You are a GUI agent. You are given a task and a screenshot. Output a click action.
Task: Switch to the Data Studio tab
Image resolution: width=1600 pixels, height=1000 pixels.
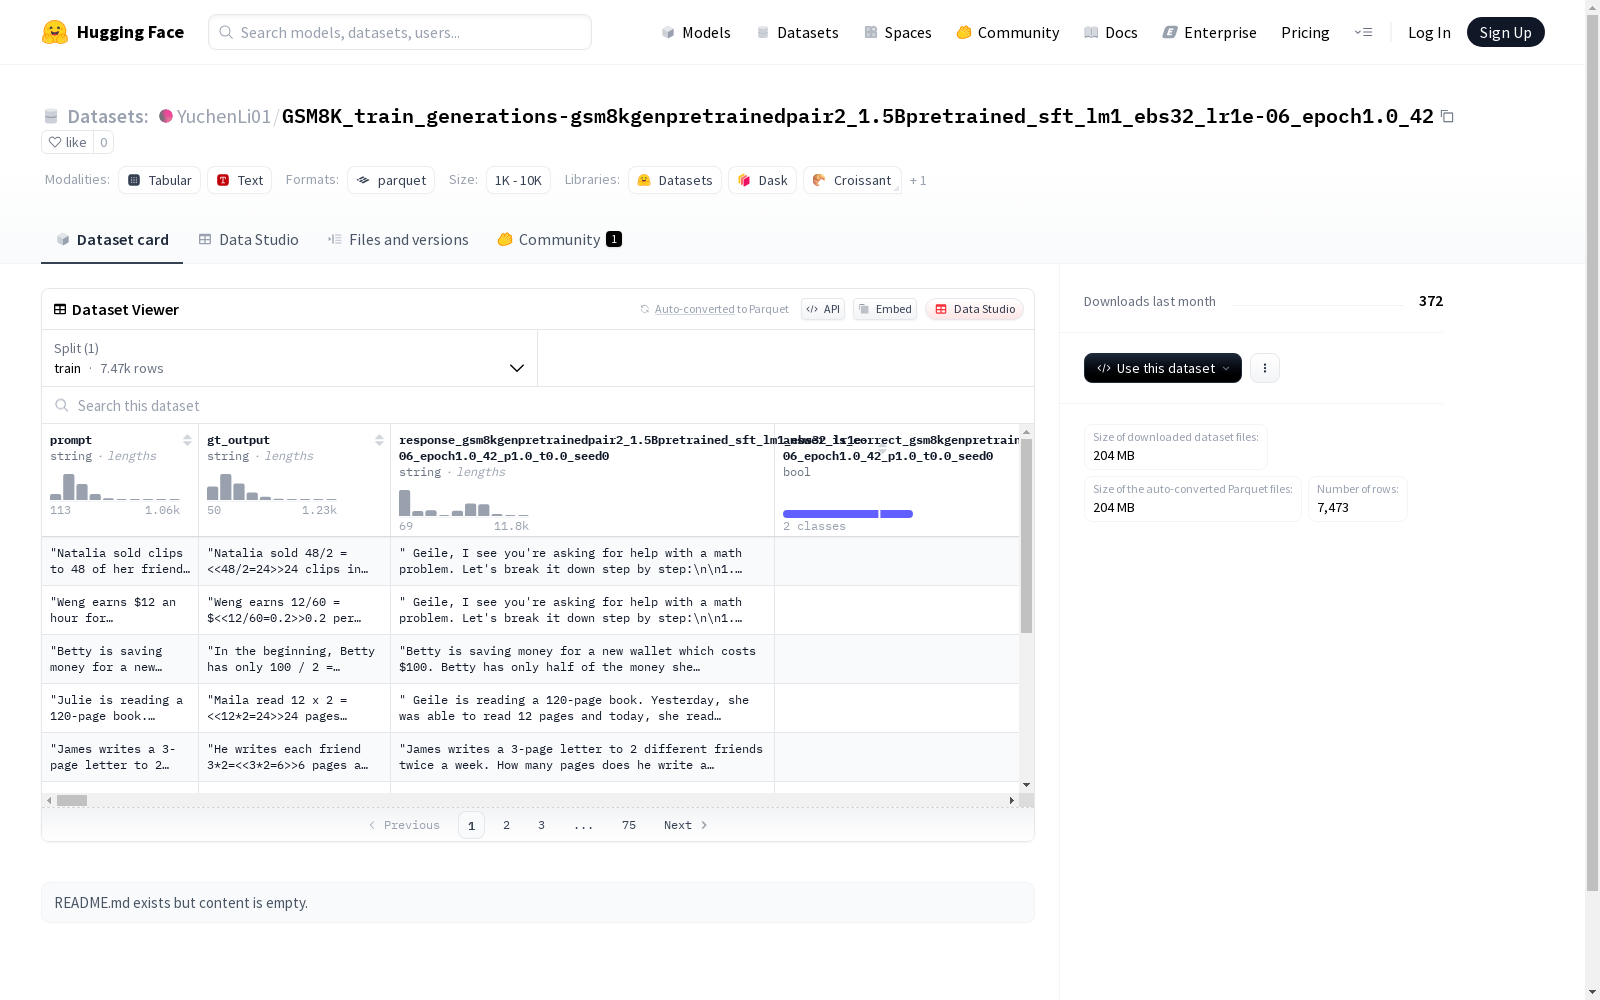(x=249, y=239)
